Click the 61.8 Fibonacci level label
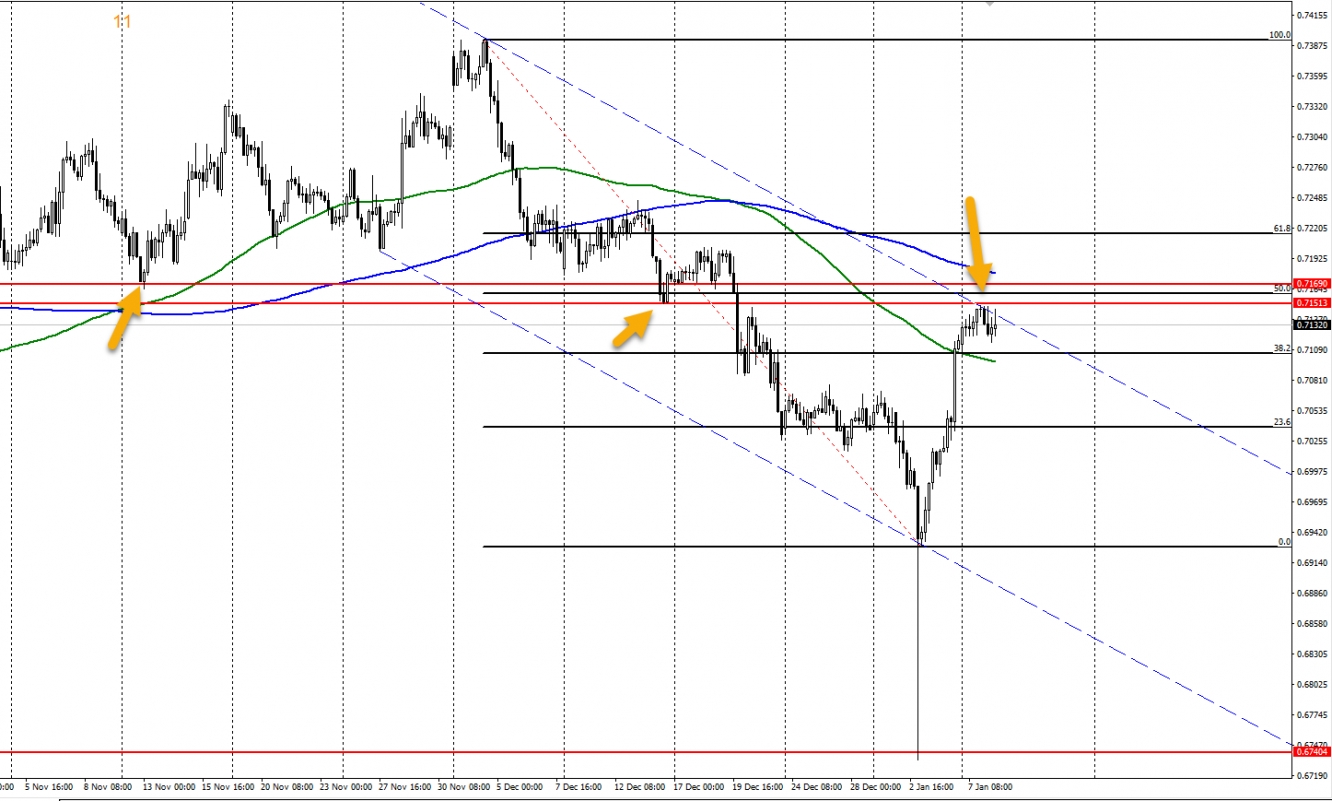The image size is (1332, 801). tap(1281, 228)
